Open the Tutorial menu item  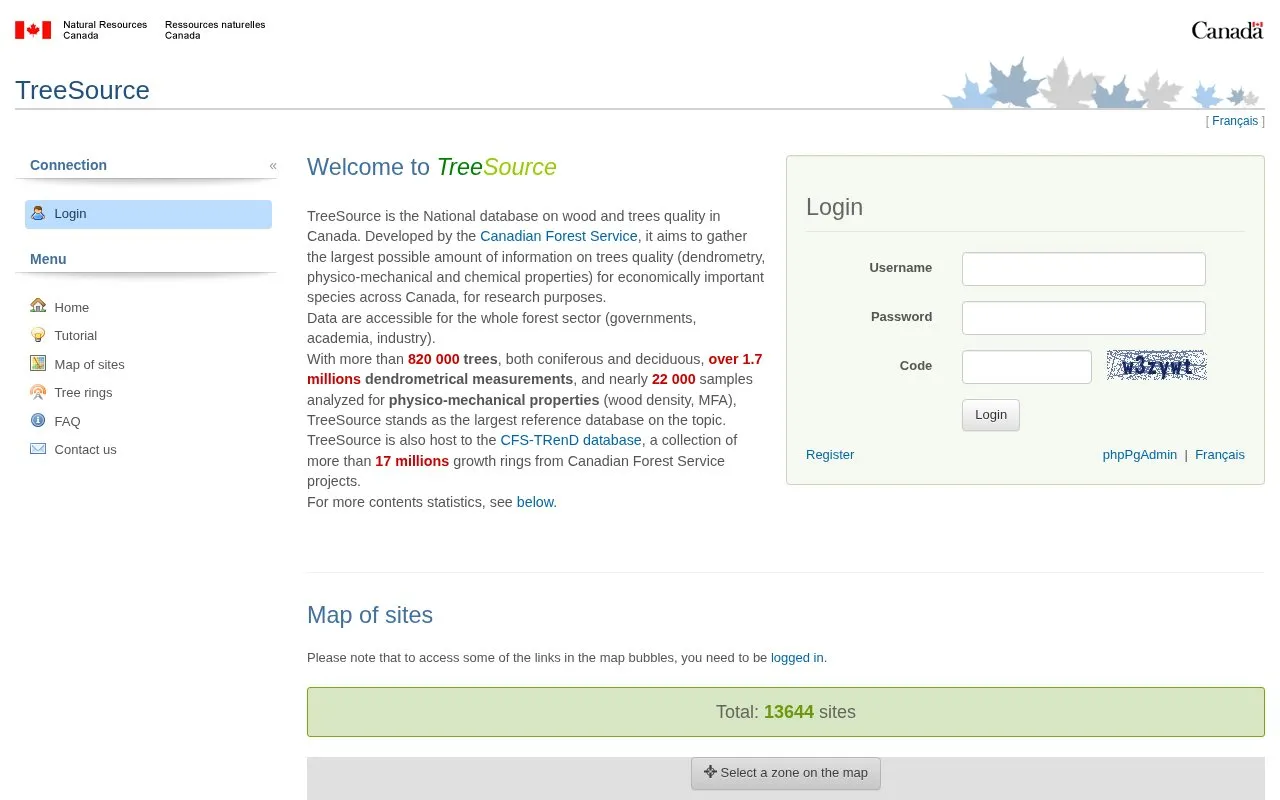pos(76,336)
